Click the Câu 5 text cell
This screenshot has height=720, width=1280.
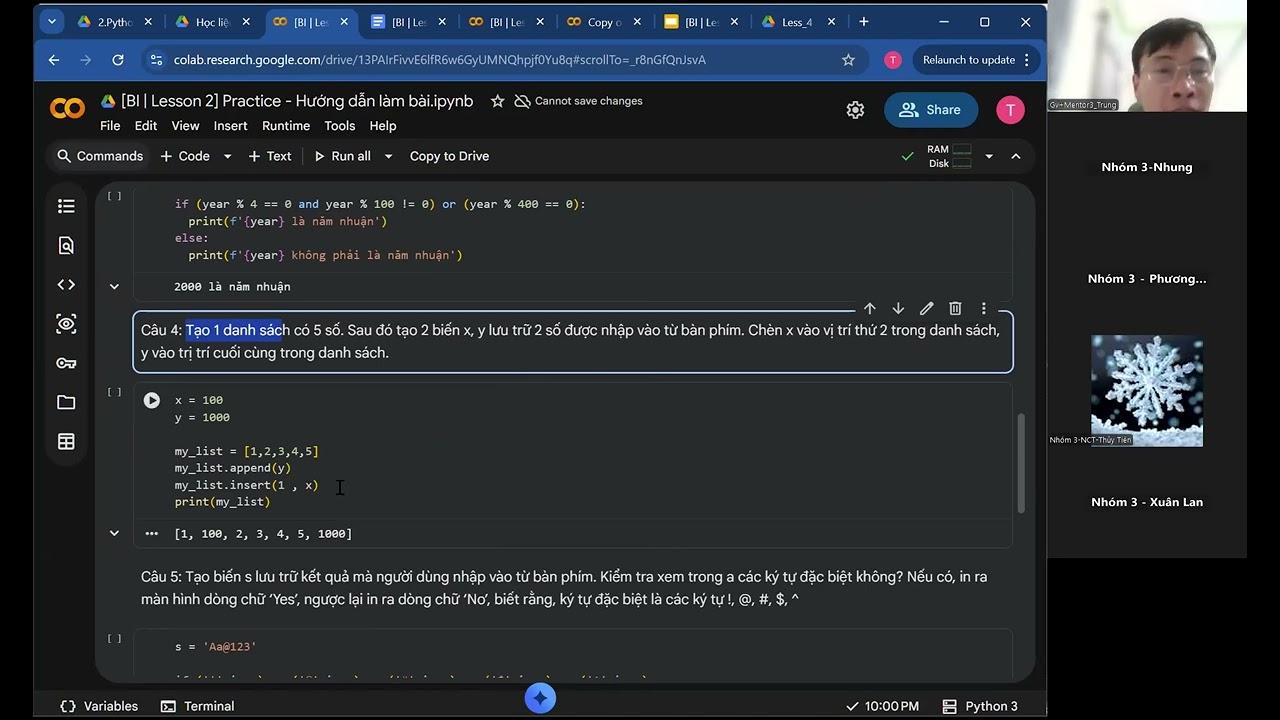click(573, 588)
